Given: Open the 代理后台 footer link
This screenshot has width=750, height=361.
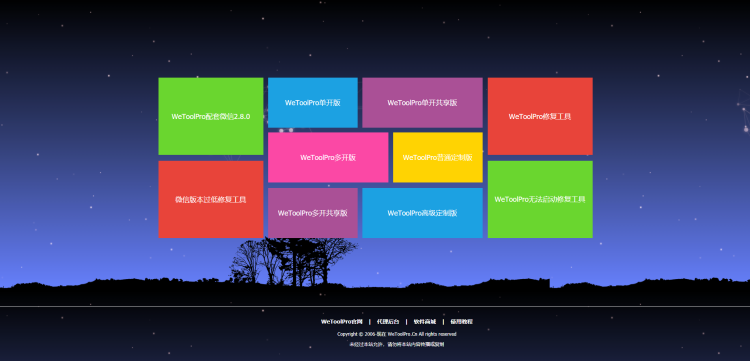Looking at the screenshot, I should pyautogui.click(x=388, y=322).
